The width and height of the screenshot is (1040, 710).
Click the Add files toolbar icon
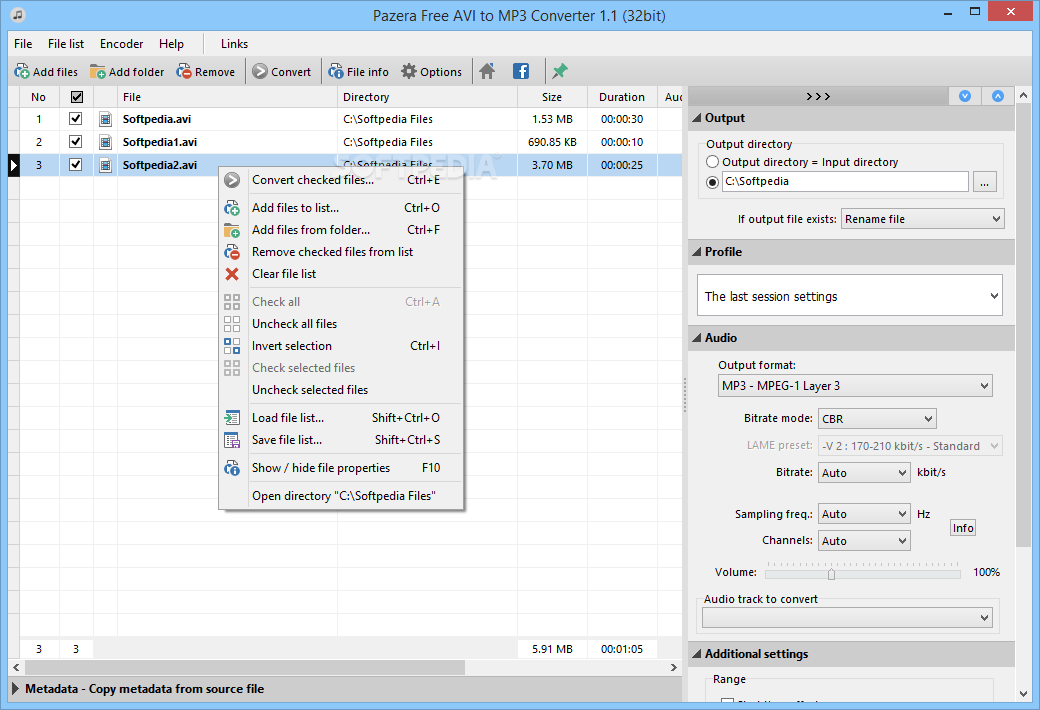click(x=22, y=72)
